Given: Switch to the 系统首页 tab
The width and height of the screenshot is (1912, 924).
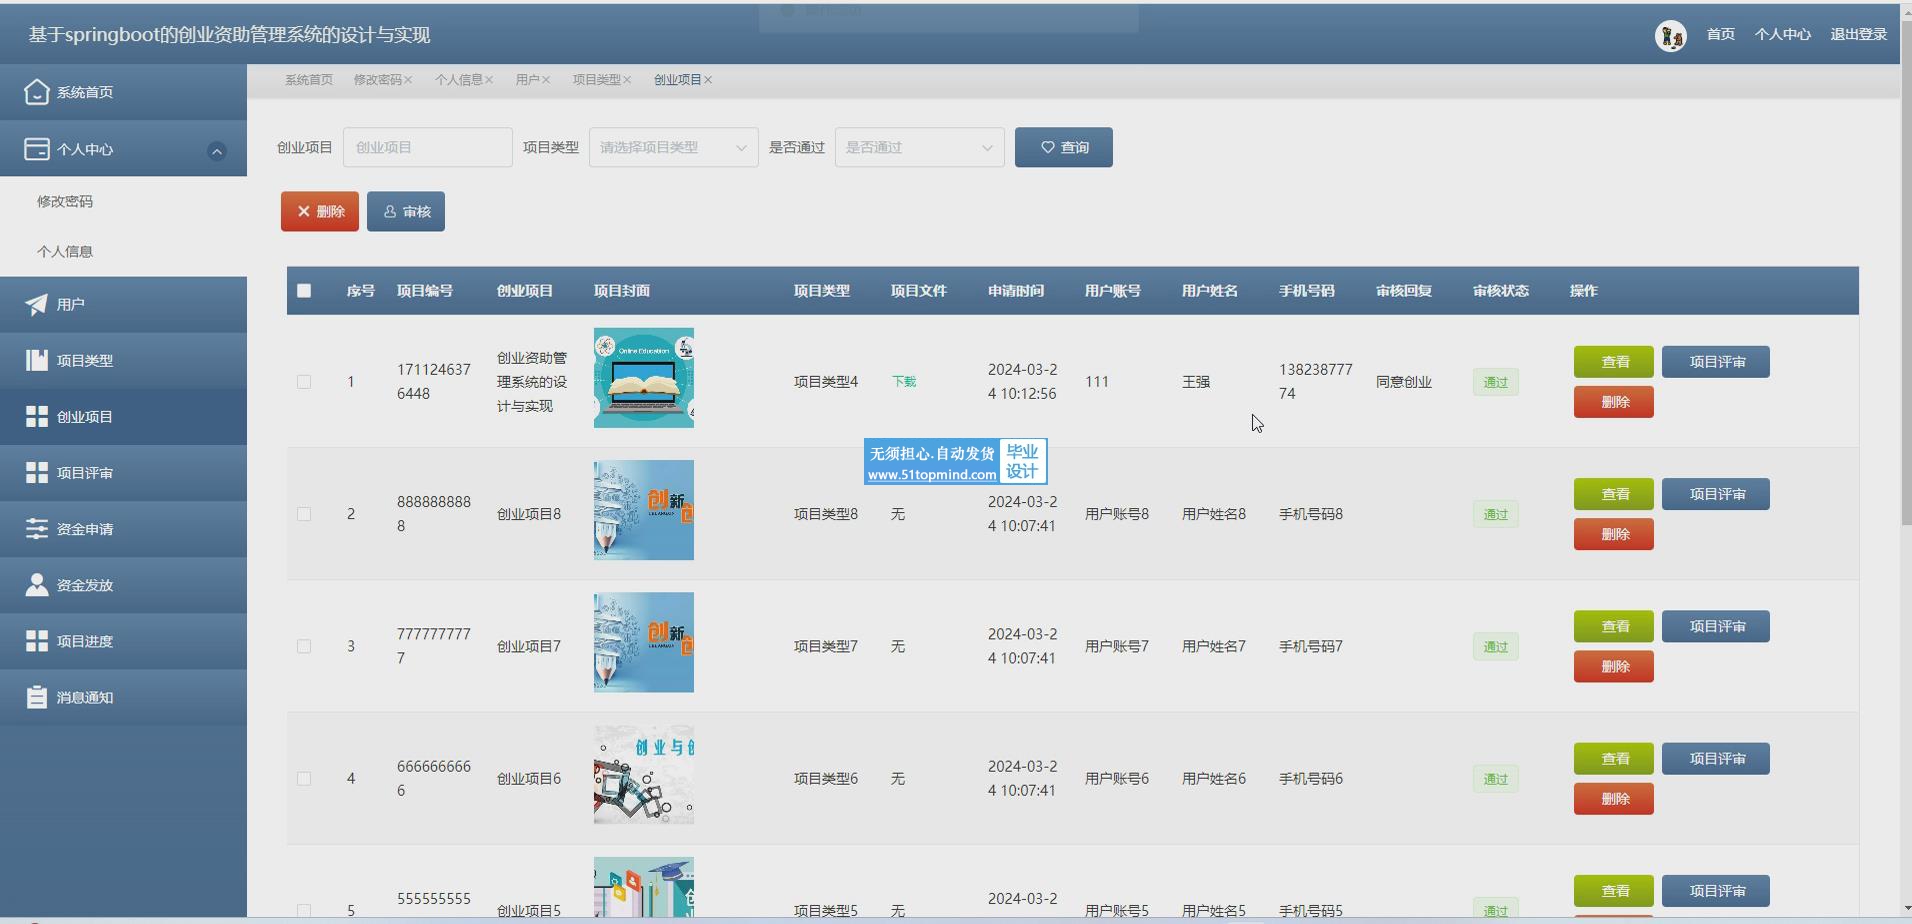Looking at the screenshot, I should [x=309, y=80].
